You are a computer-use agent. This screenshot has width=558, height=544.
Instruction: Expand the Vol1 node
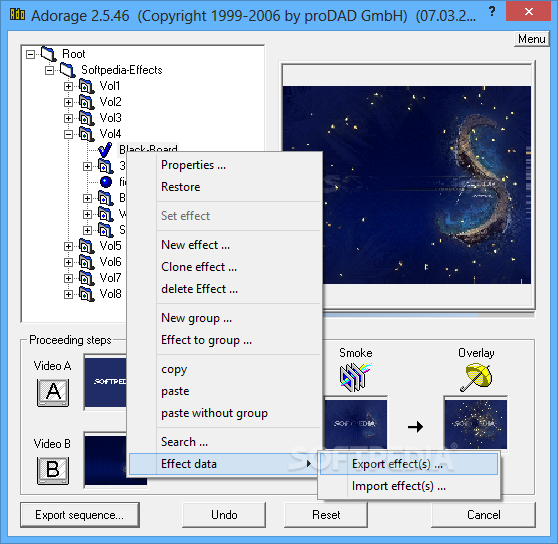pyautogui.click(x=68, y=86)
